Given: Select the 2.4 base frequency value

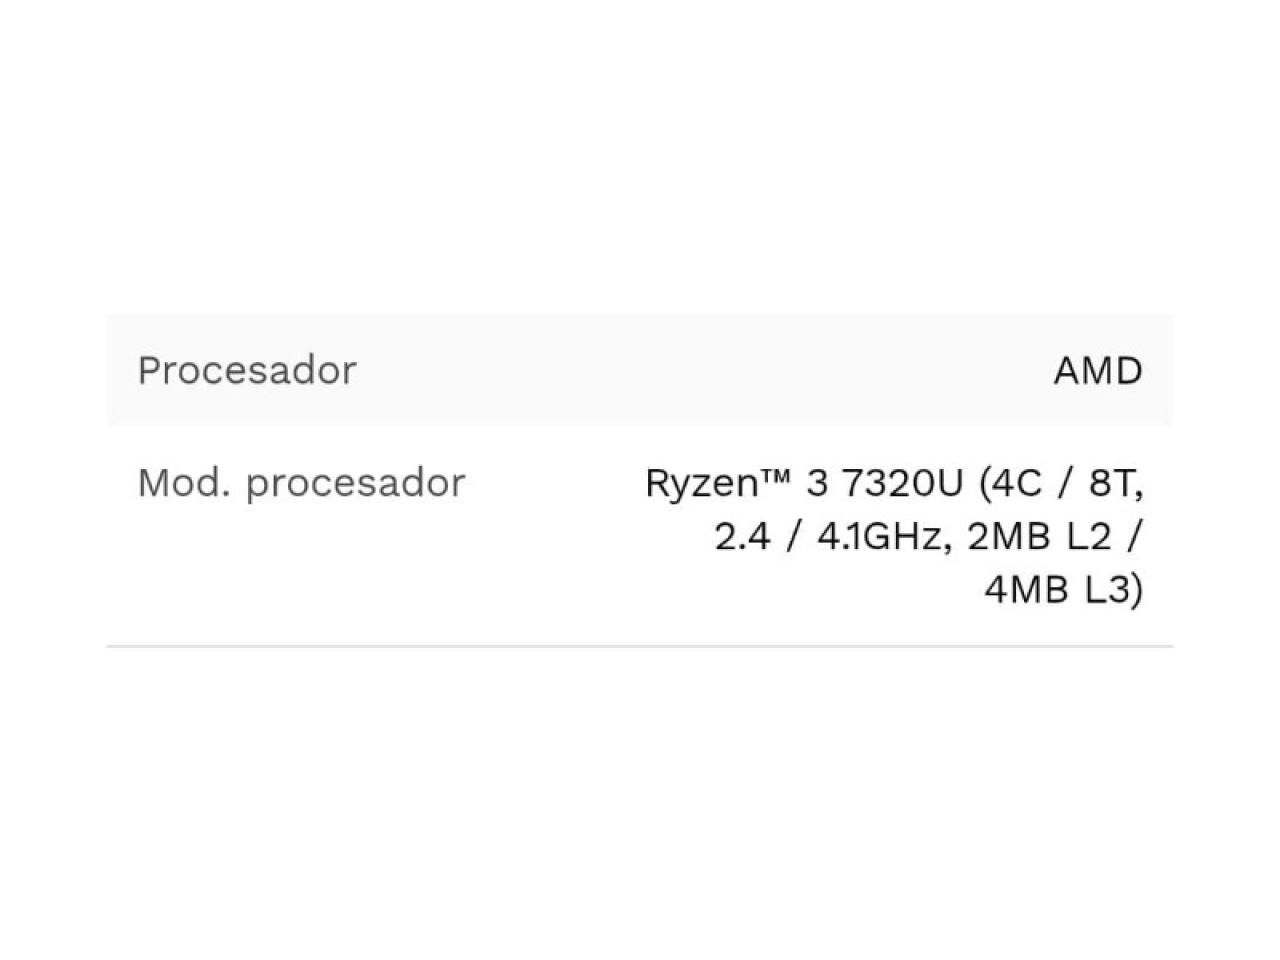Looking at the screenshot, I should click(742, 538).
